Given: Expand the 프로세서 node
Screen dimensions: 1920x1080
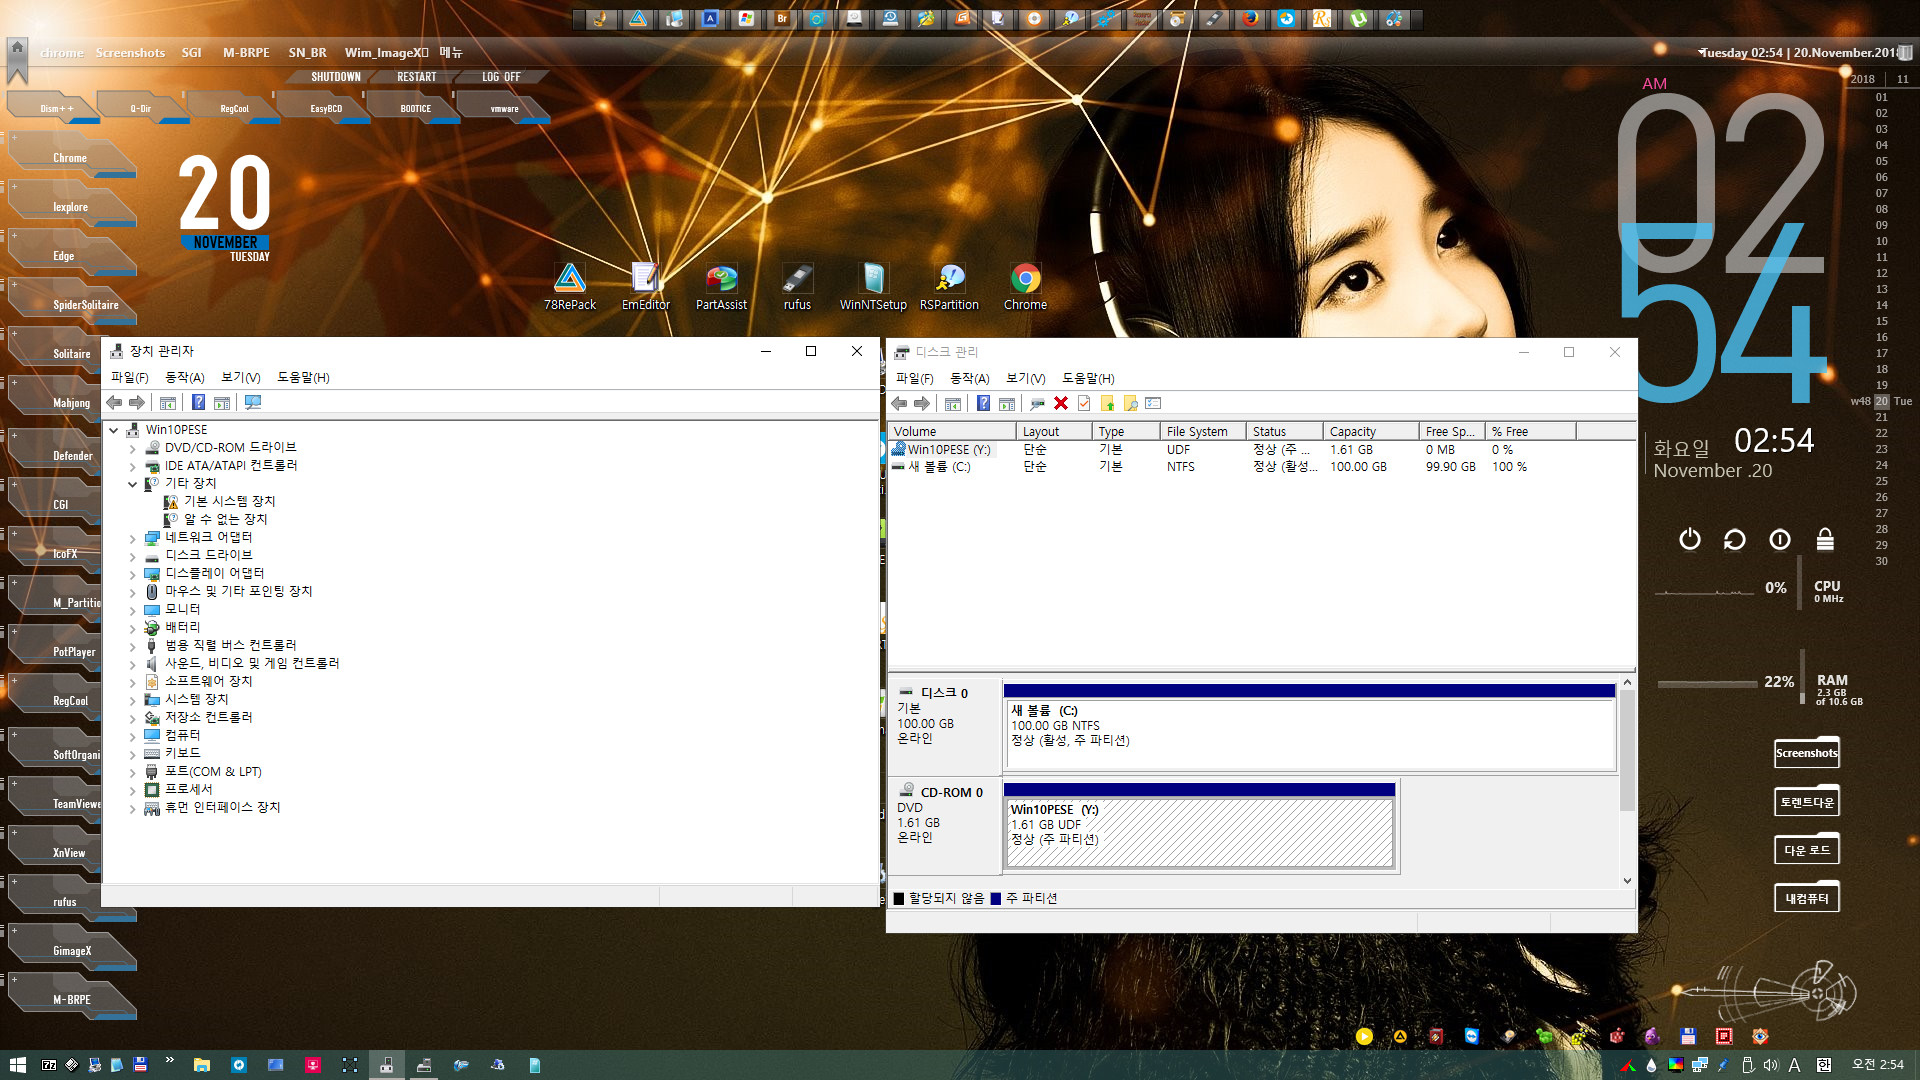Looking at the screenshot, I should 132,790.
